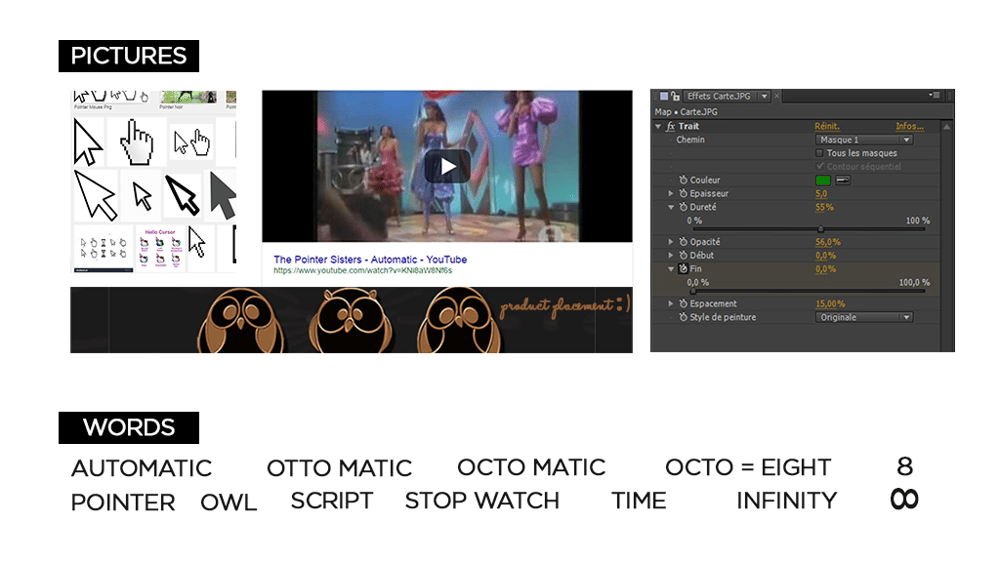Click the word AUTOMATIC
The height and width of the screenshot is (562, 1000).
coord(142,468)
